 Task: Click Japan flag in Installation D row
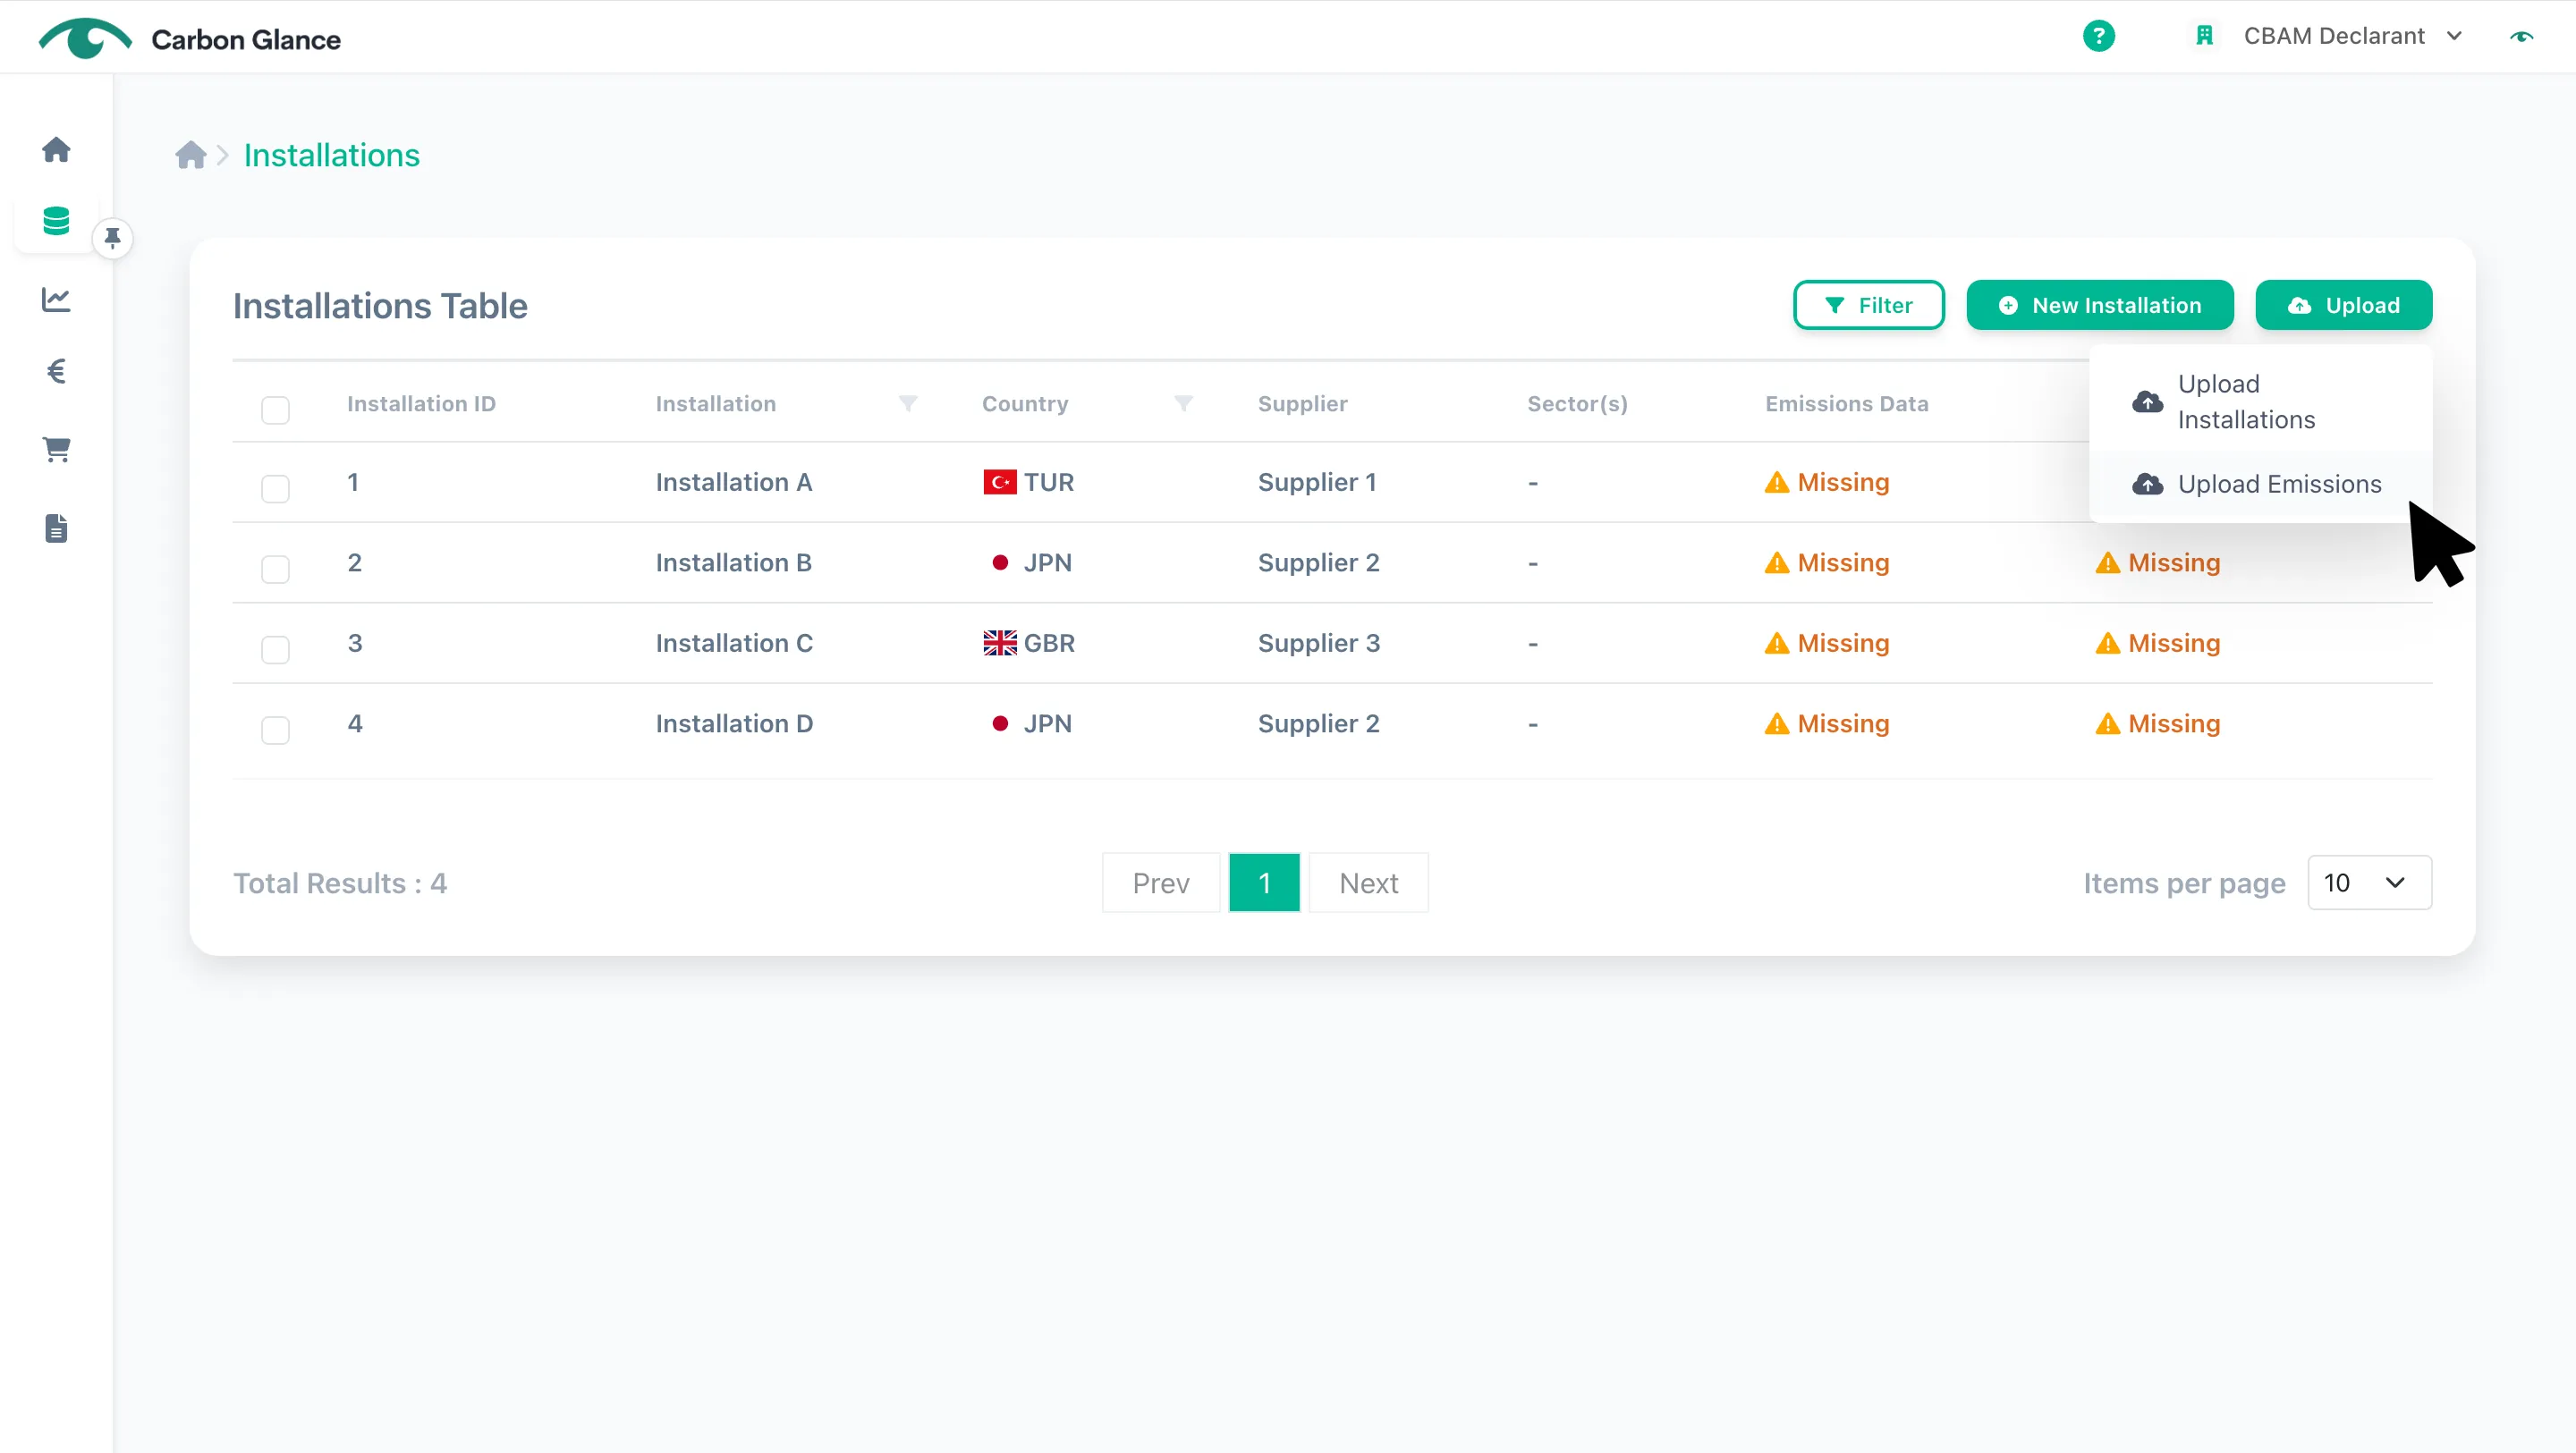(999, 723)
